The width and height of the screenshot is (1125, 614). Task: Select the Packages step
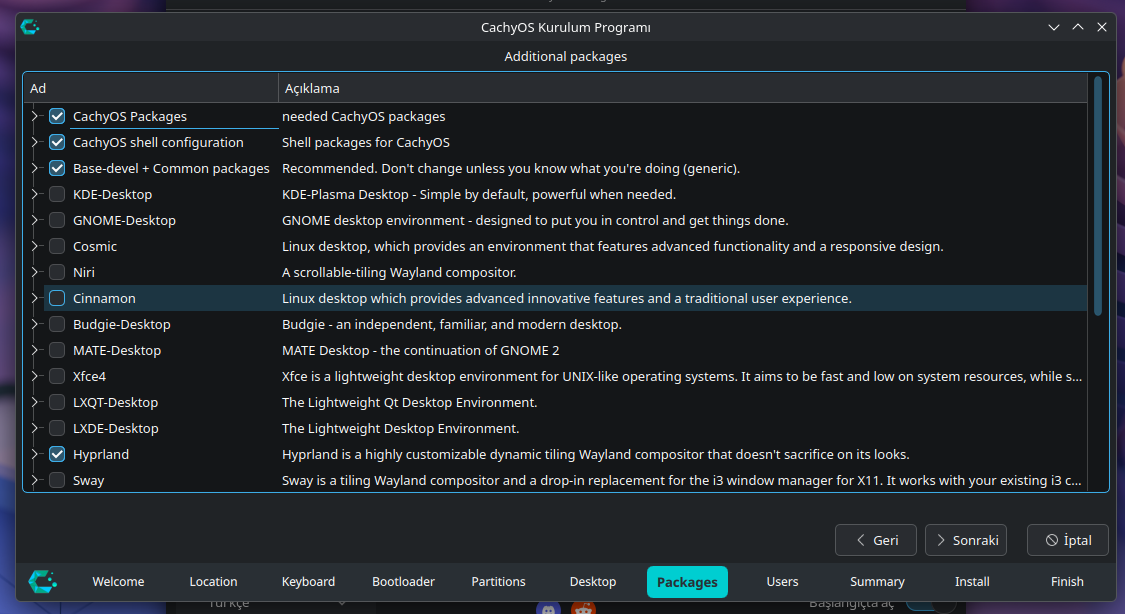tap(687, 582)
